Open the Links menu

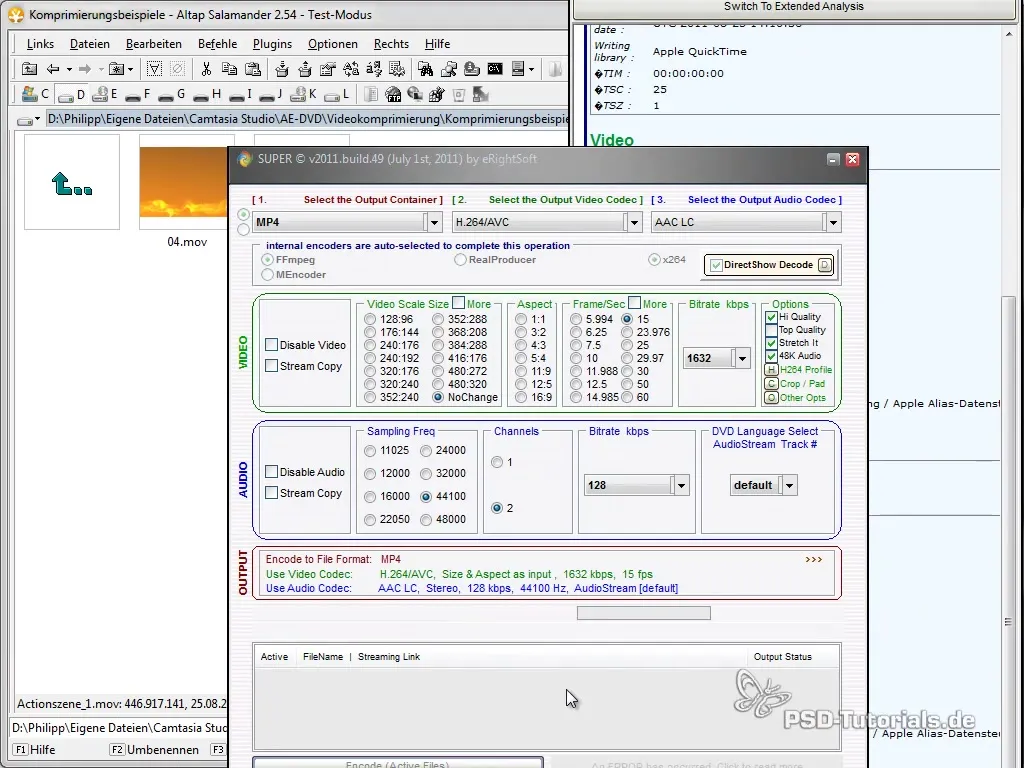[40, 44]
